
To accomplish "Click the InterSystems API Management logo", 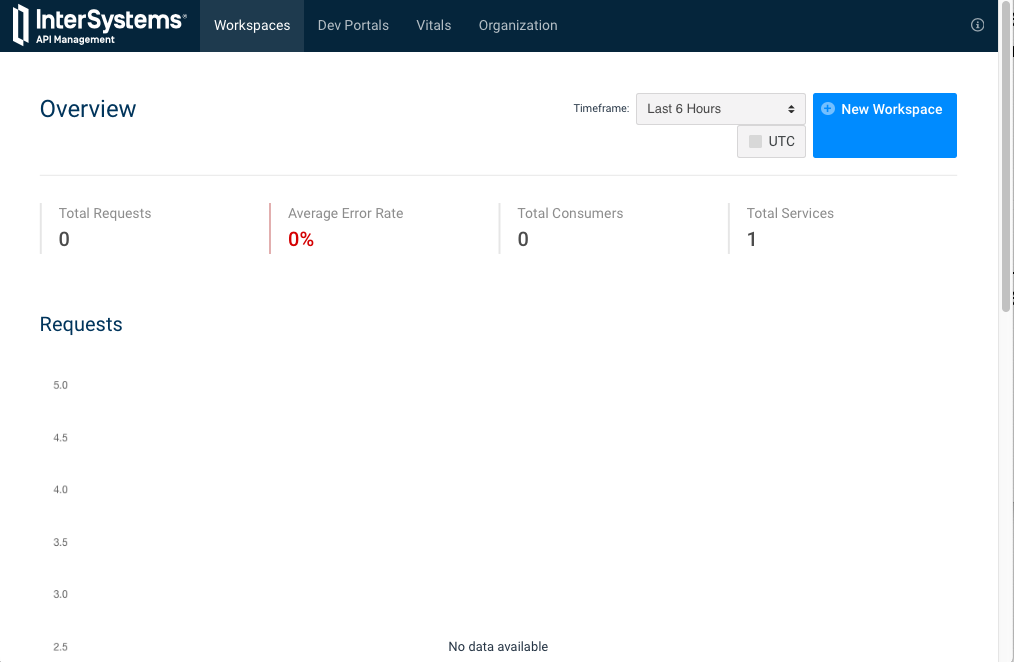I will pos(97,25).
